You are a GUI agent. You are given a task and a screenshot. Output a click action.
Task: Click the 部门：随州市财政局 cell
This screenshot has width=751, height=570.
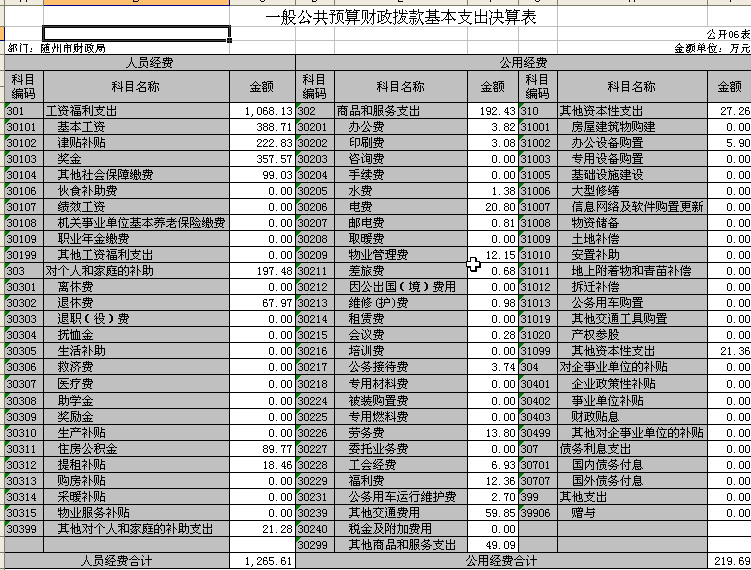pos(60,48)
